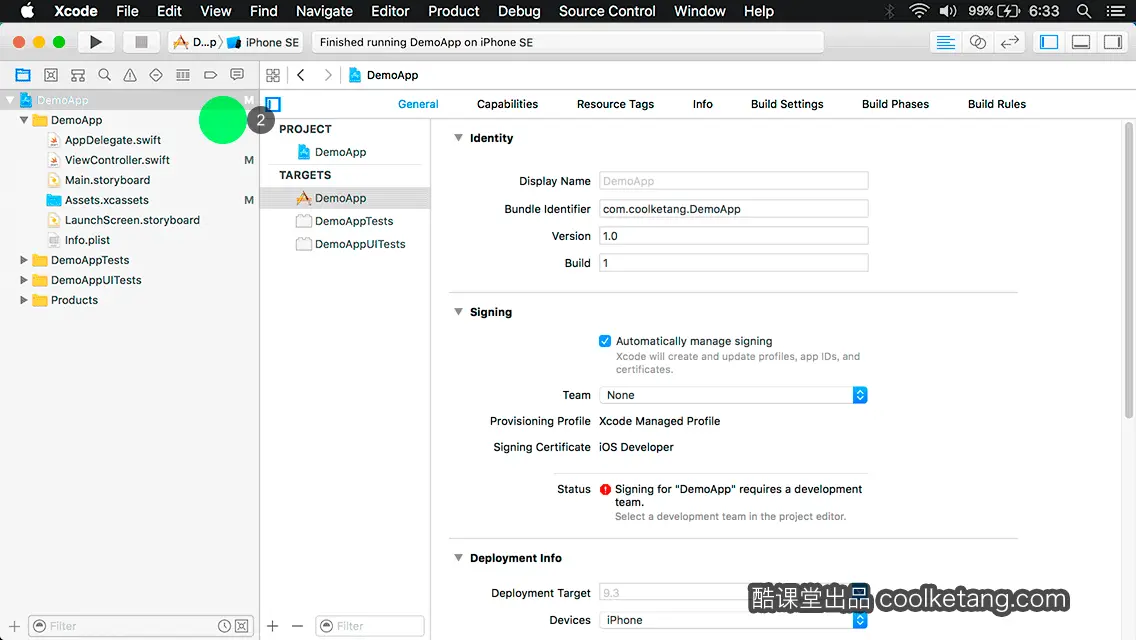Collapse the Deployment Info section
The height and width of the screenshot is (640, 1136).
pos(459,557)
